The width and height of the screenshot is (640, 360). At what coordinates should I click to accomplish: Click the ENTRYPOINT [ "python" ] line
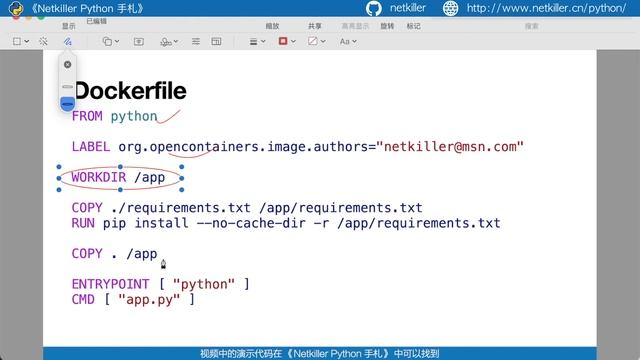[x=160, y=284]
